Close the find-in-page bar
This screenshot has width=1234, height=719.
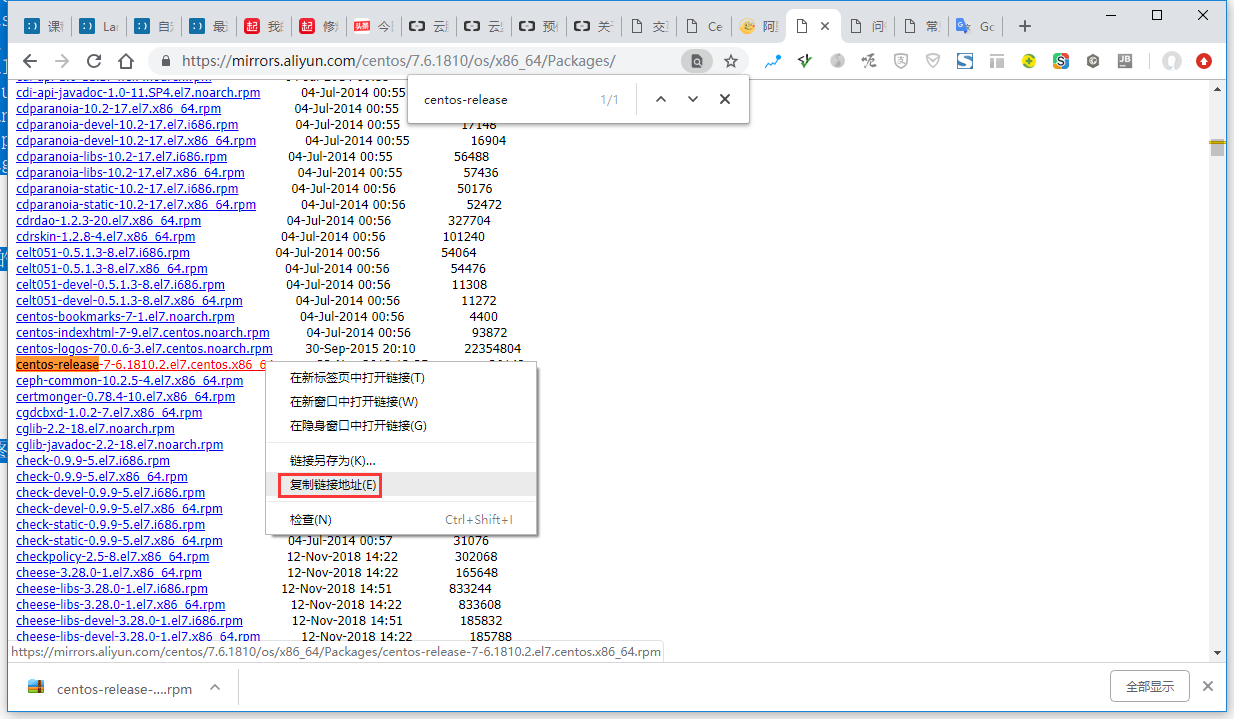point(725,99)
